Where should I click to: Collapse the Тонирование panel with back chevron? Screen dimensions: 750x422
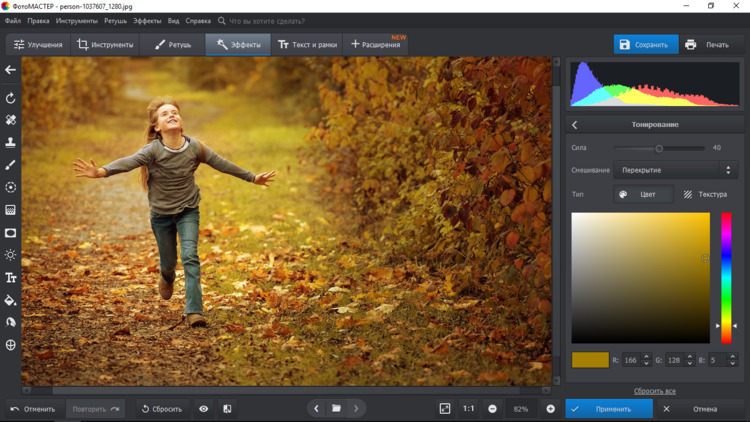575,125
